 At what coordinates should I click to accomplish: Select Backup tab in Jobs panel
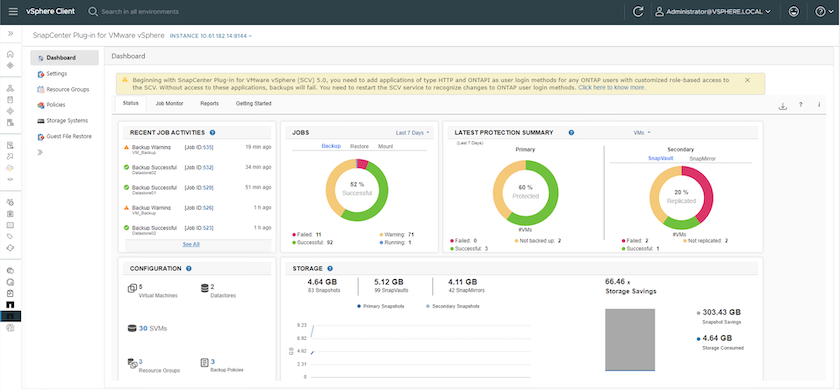pos(331,146)
